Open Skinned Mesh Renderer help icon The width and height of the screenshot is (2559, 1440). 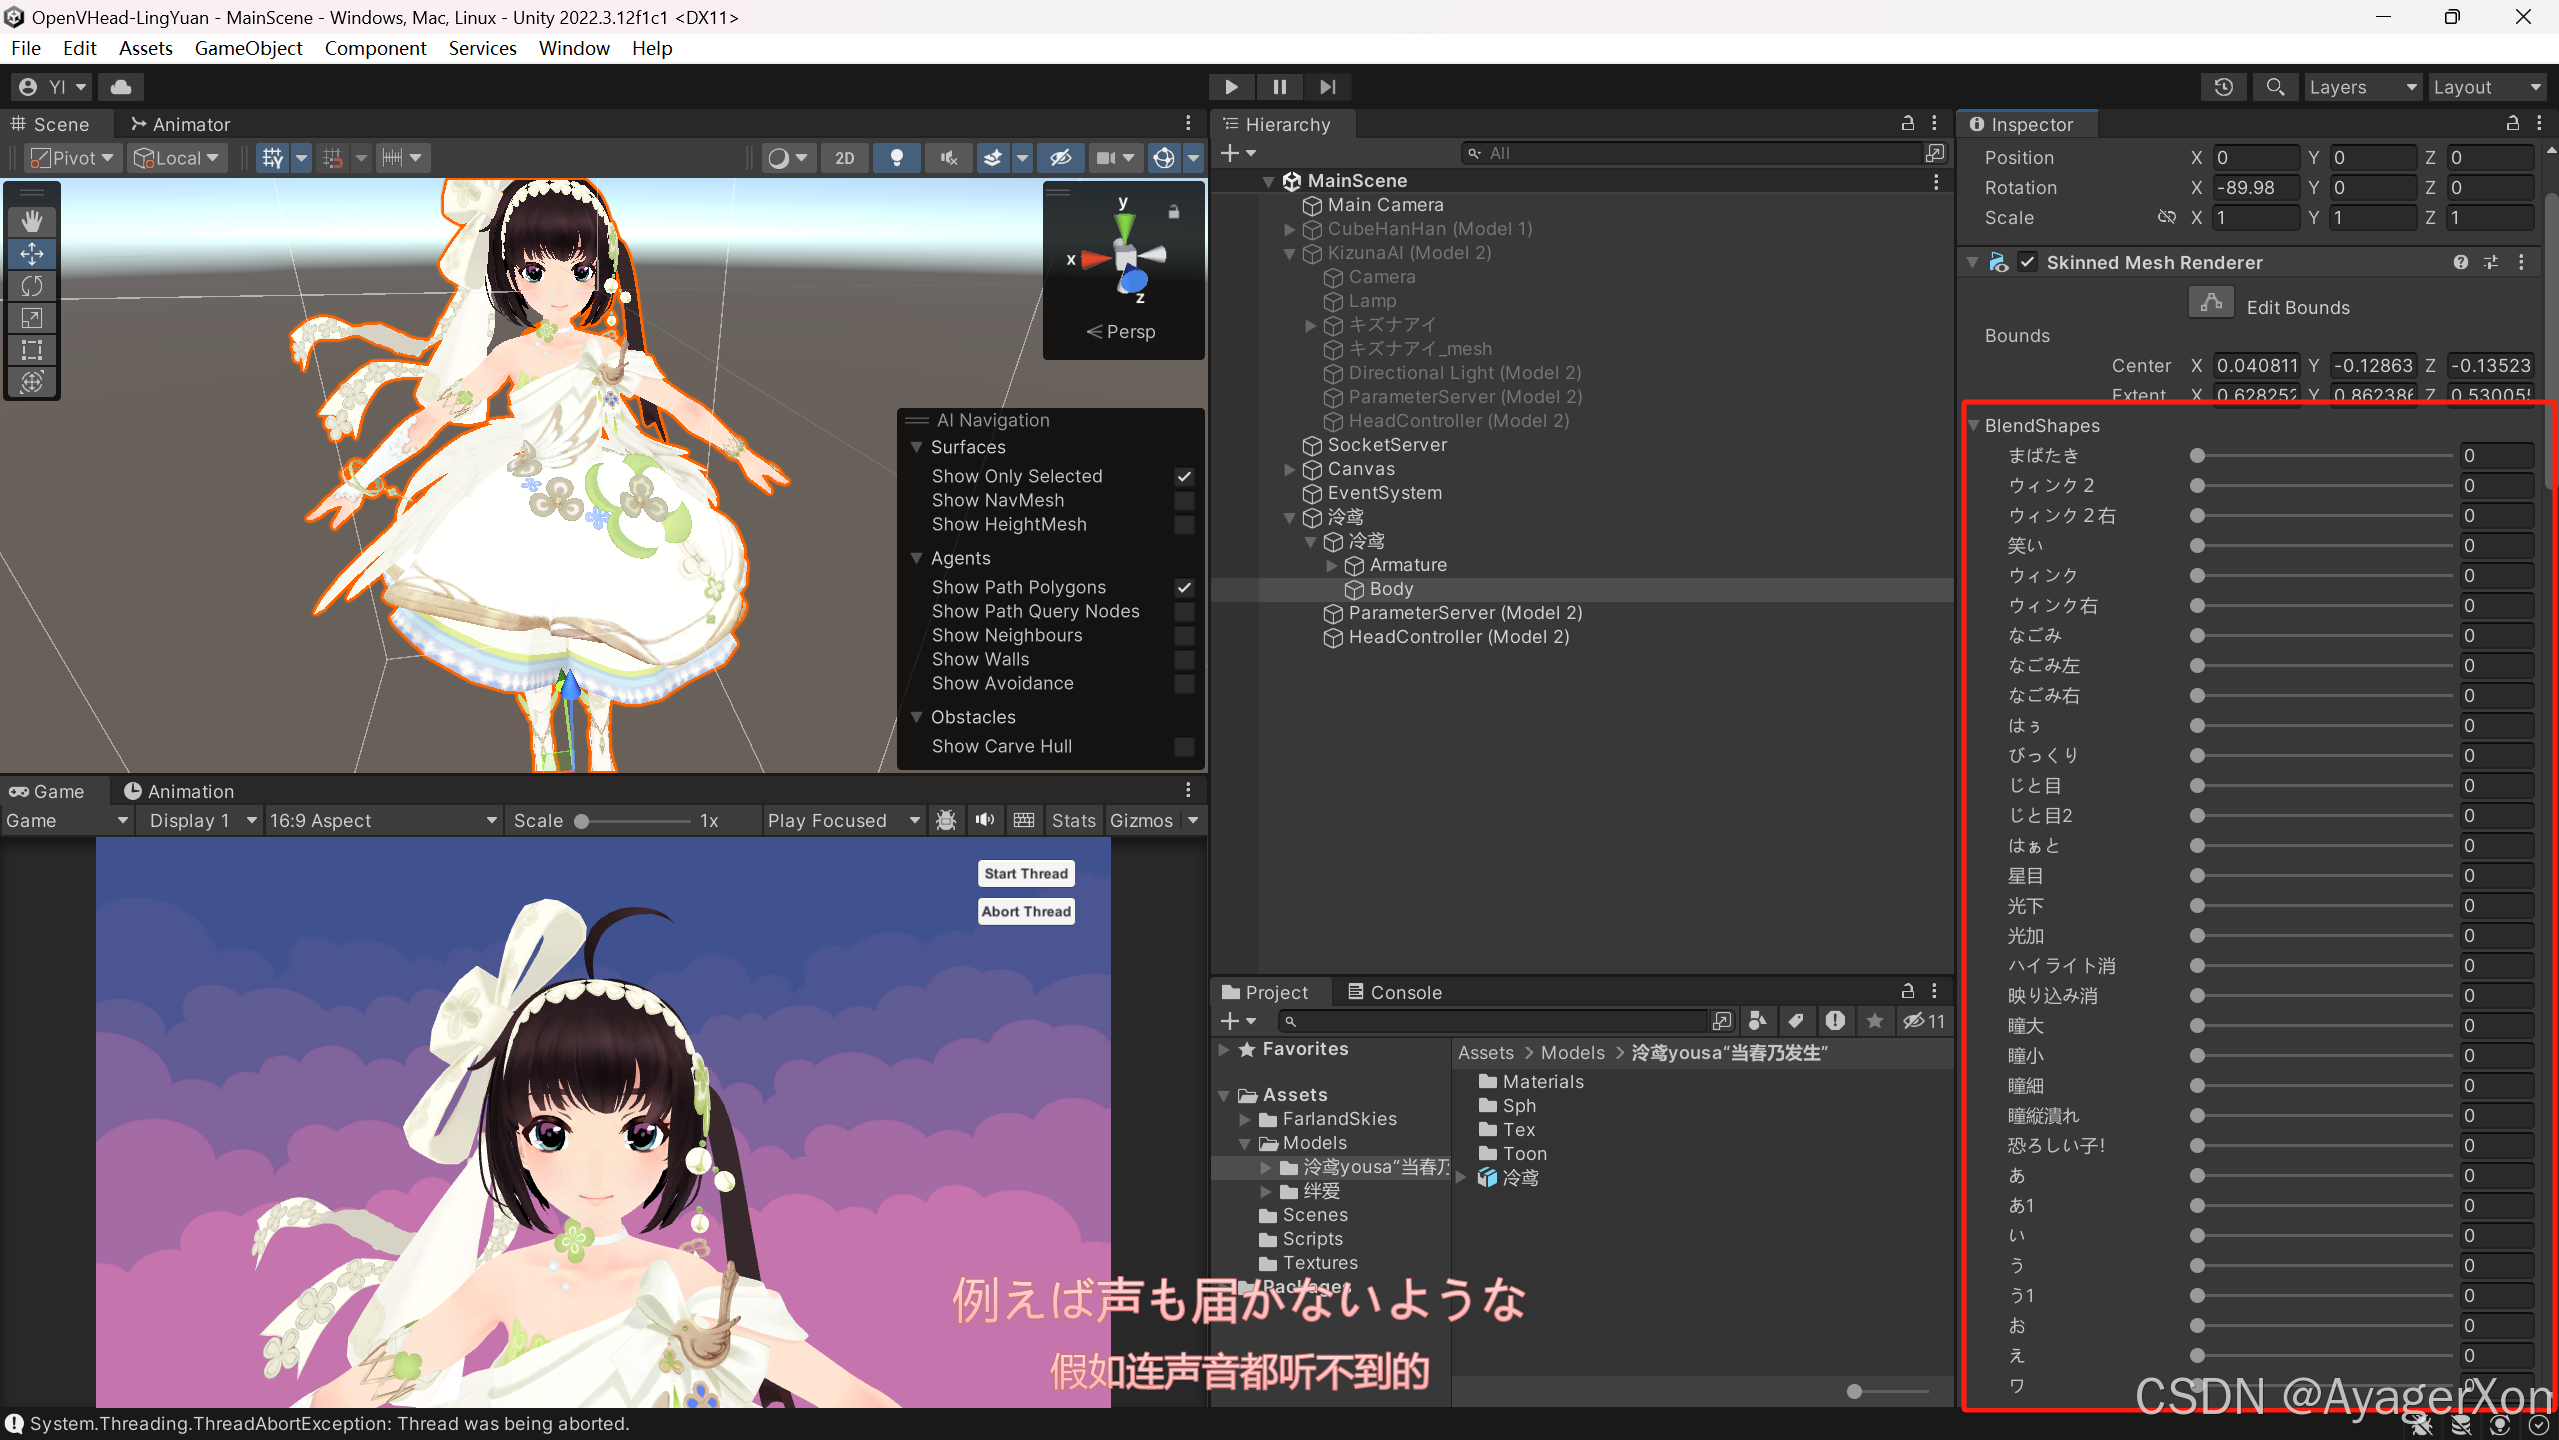(x=2461, y=262)
